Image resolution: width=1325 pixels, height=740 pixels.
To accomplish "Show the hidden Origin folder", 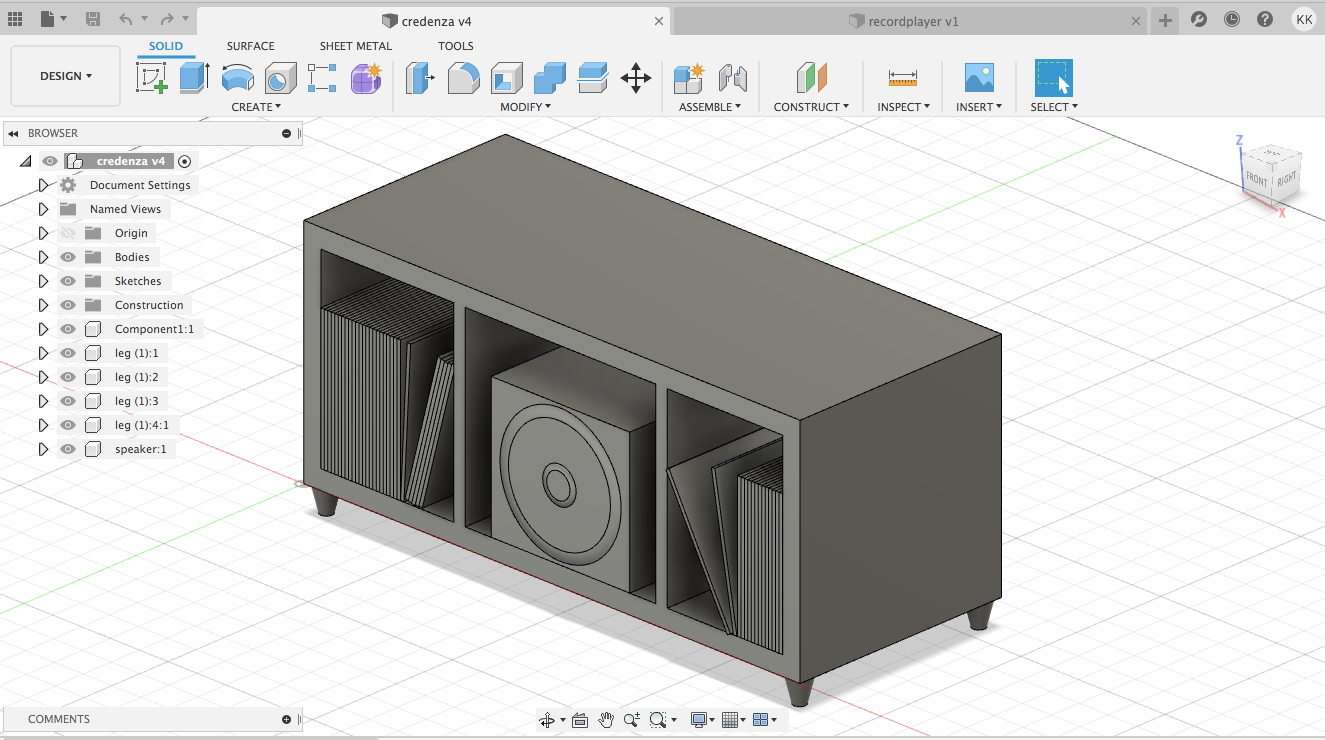I will click(x=68, y=233).
